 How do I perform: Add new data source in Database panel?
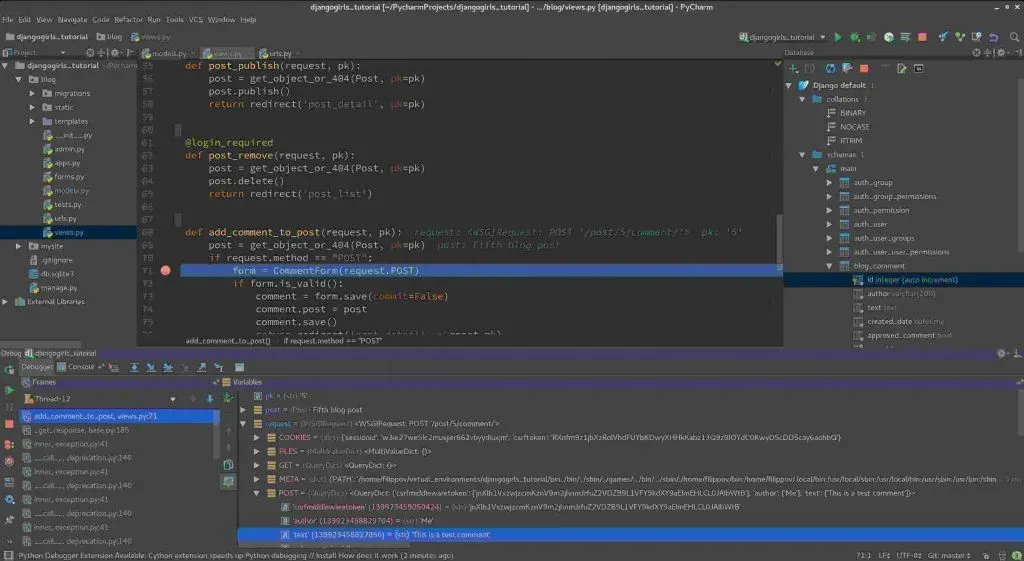pos(793,69)
